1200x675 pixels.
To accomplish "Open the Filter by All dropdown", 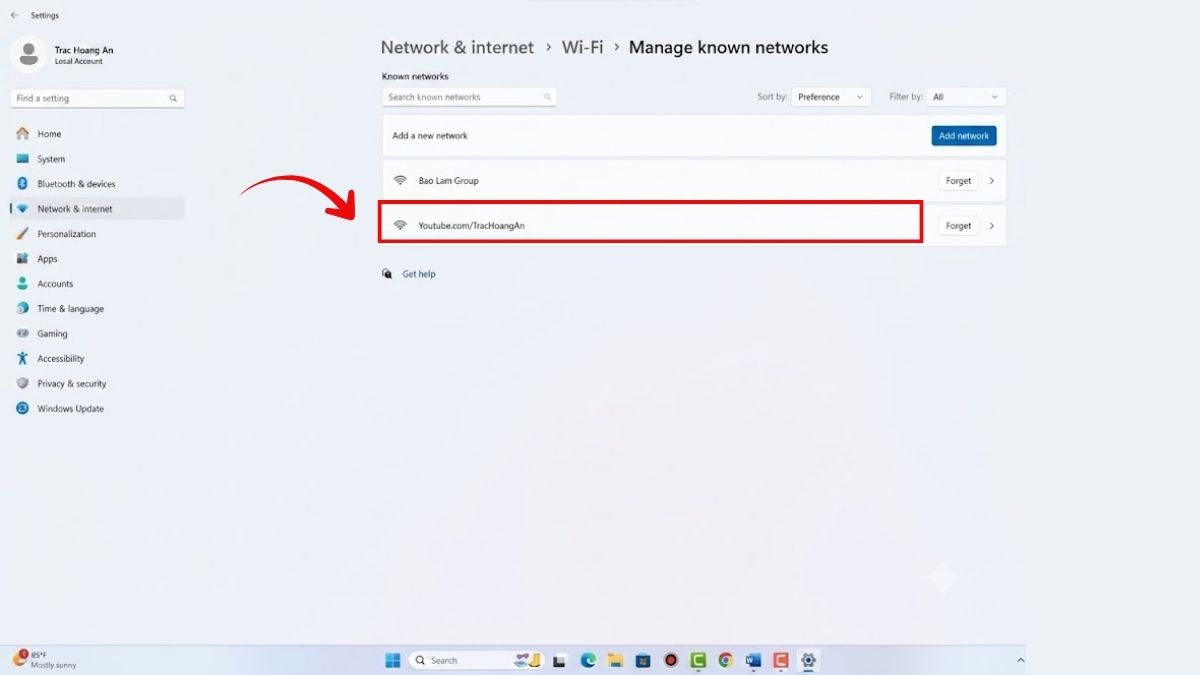I will coord(966,97).
